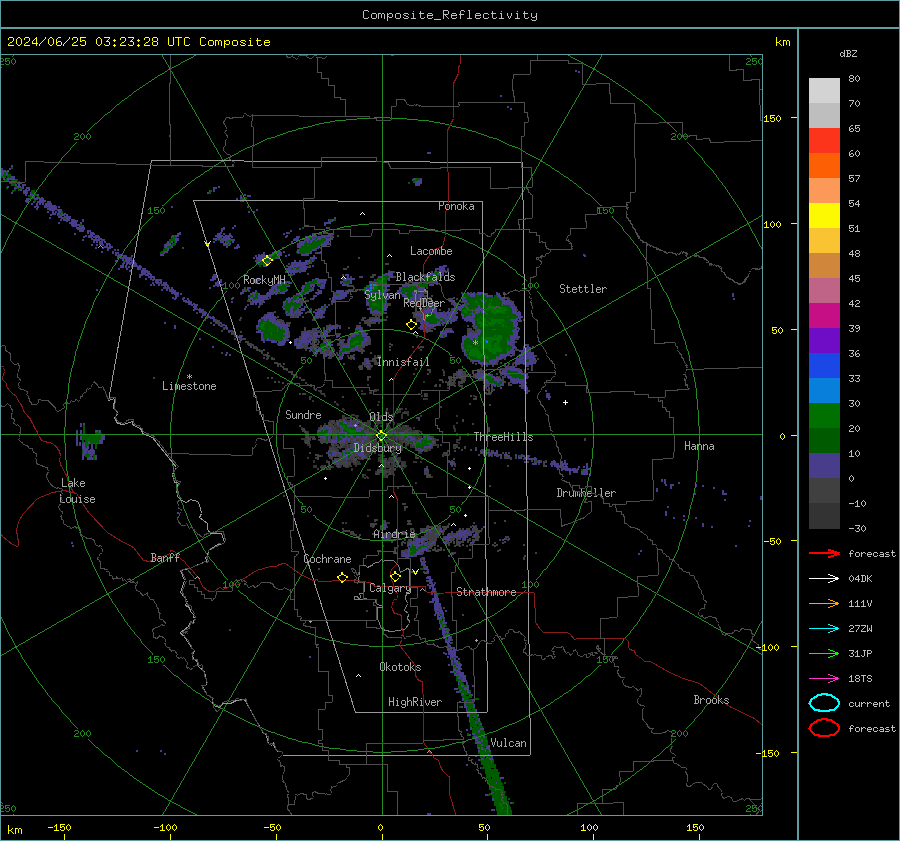900x841 pixels.
Task: Click the yellow diamond marker near RedDeer
Action: click(411, 325)
